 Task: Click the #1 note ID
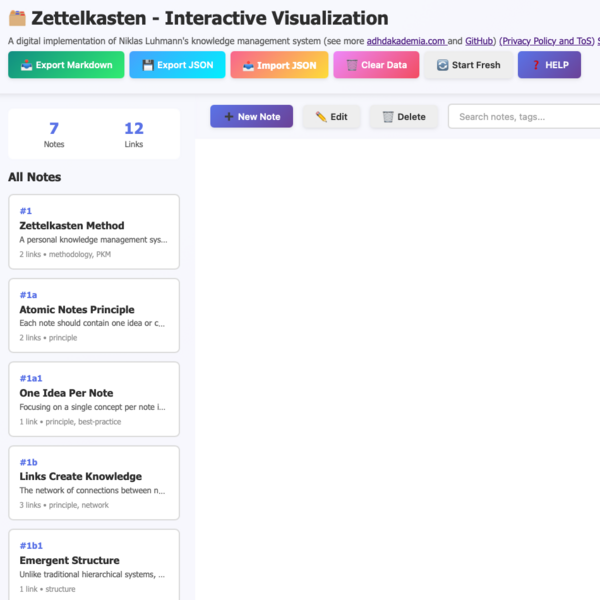[26, 211]
